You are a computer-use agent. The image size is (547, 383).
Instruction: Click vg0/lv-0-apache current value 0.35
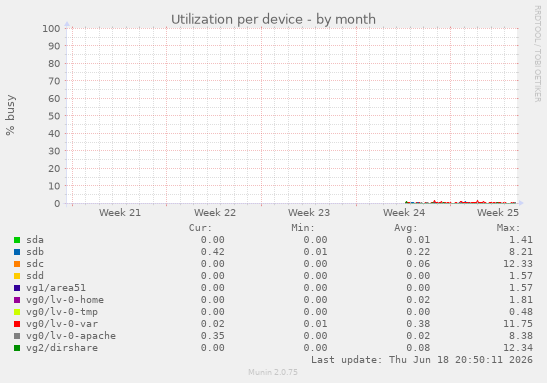tap(212, 336)
